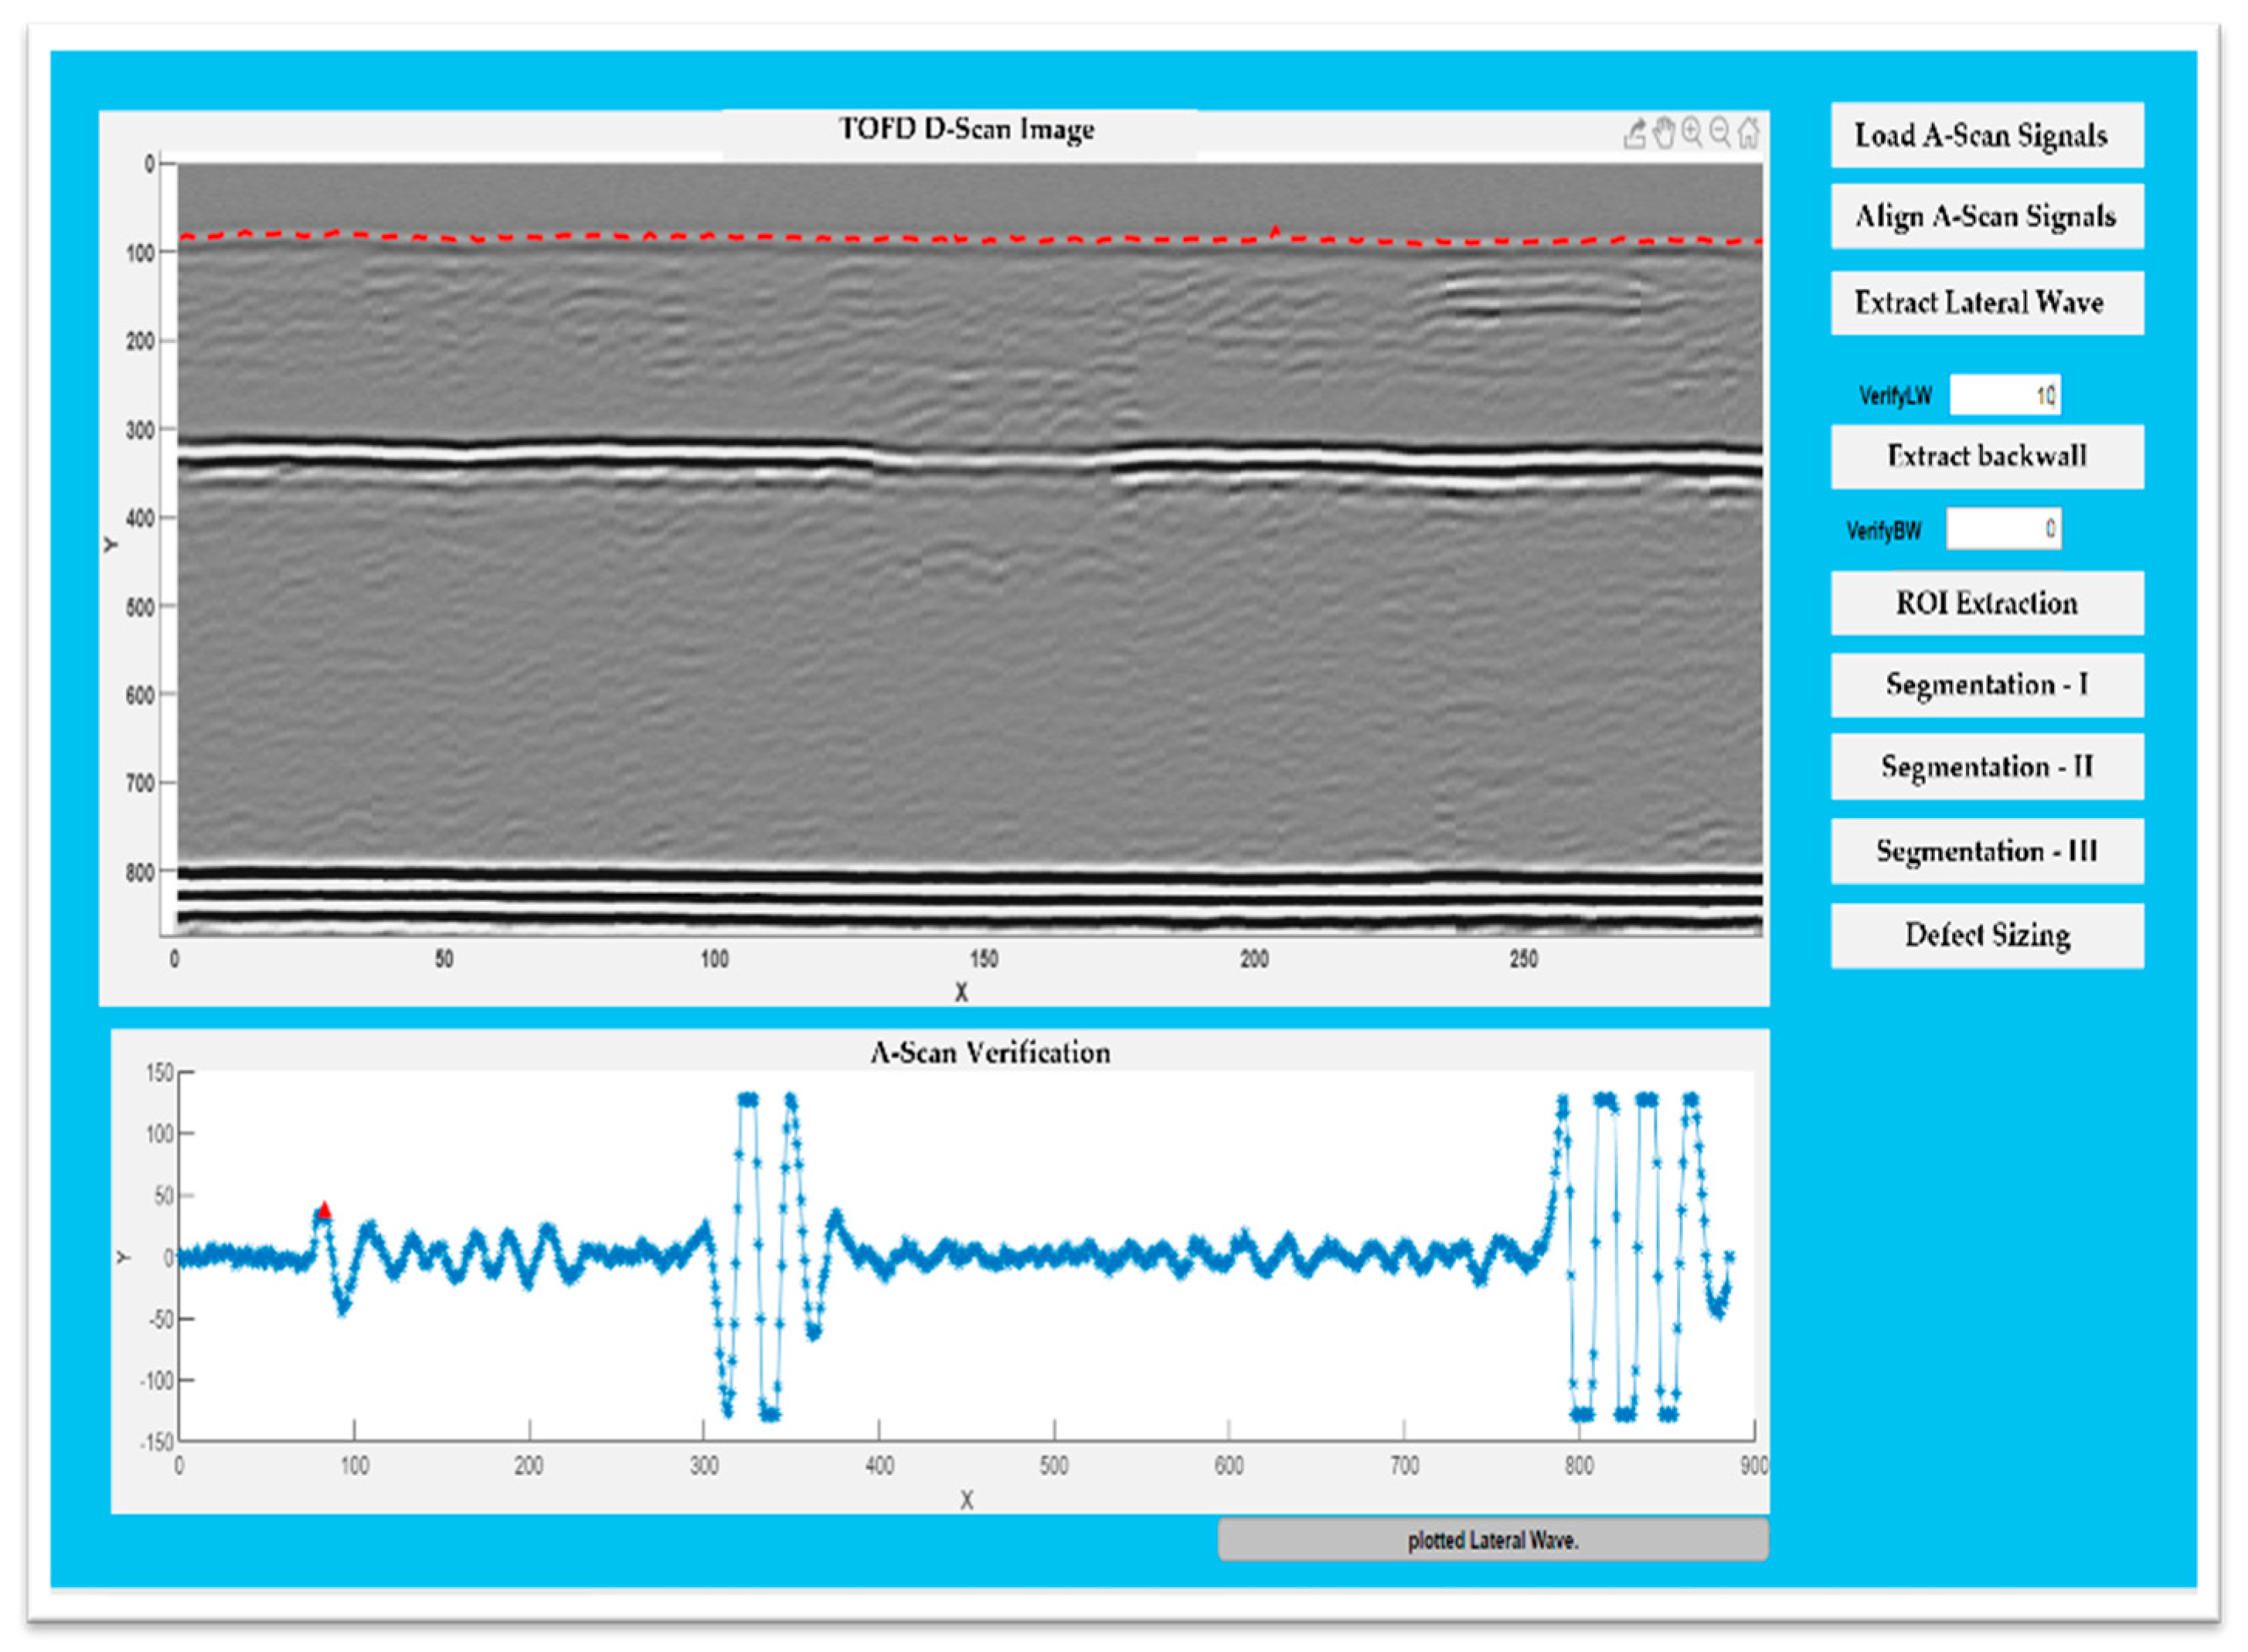
Task: Click Extract backwall button
Action: (x=1986, y=457)
